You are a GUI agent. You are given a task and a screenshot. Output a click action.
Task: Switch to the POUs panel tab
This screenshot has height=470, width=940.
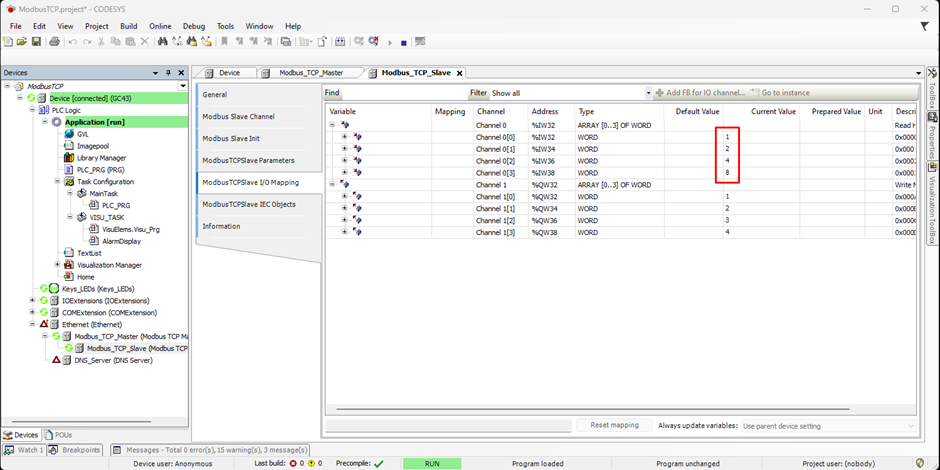point(59,435)
